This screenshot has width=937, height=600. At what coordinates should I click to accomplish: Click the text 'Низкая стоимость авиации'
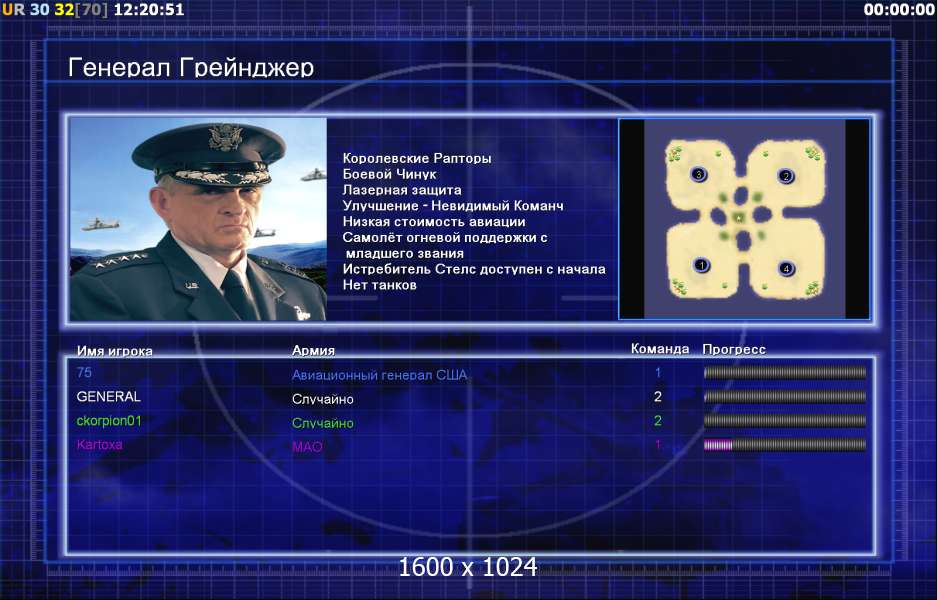(434, 222)
